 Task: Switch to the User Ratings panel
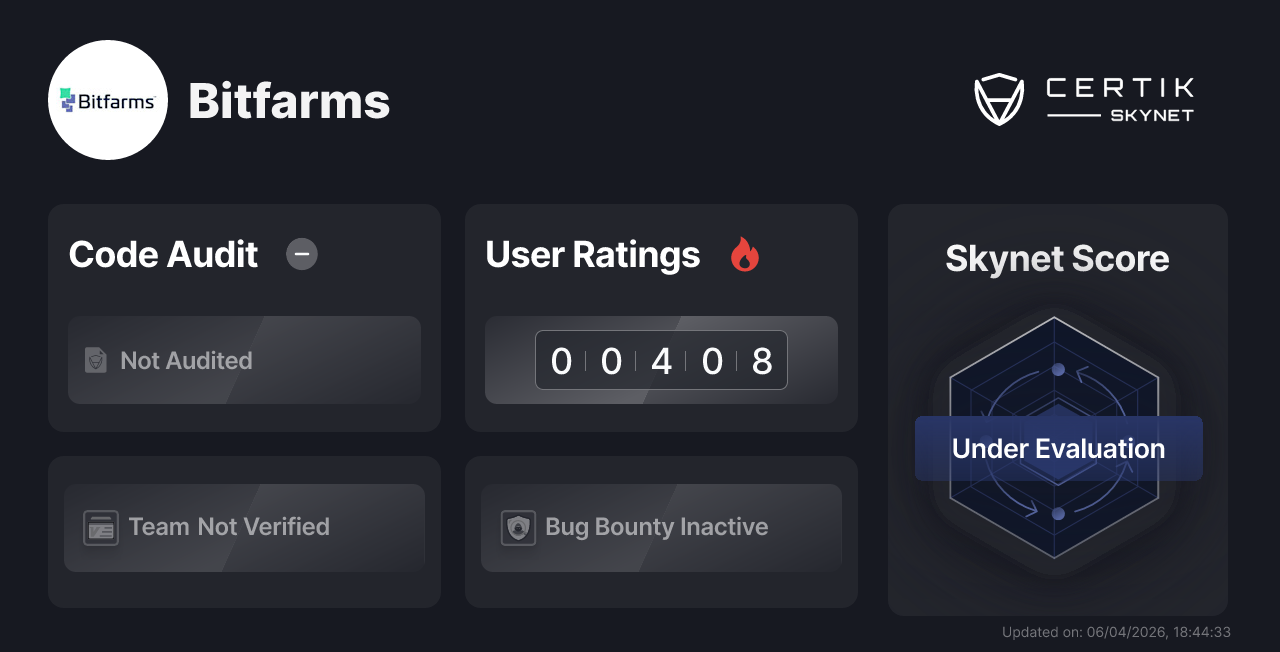(592, 255)
